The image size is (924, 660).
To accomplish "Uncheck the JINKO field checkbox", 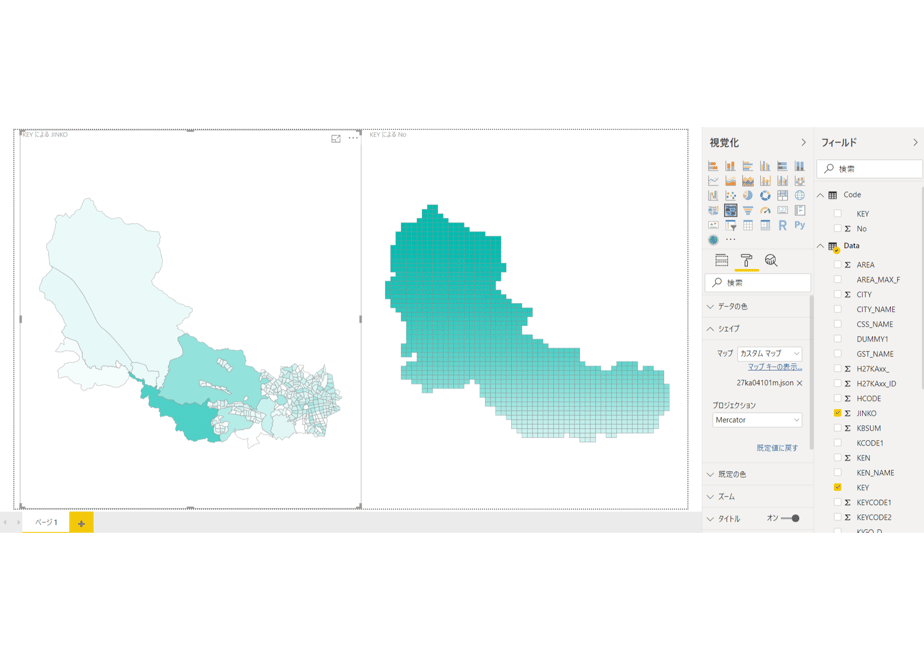I will tap(837, 413).
